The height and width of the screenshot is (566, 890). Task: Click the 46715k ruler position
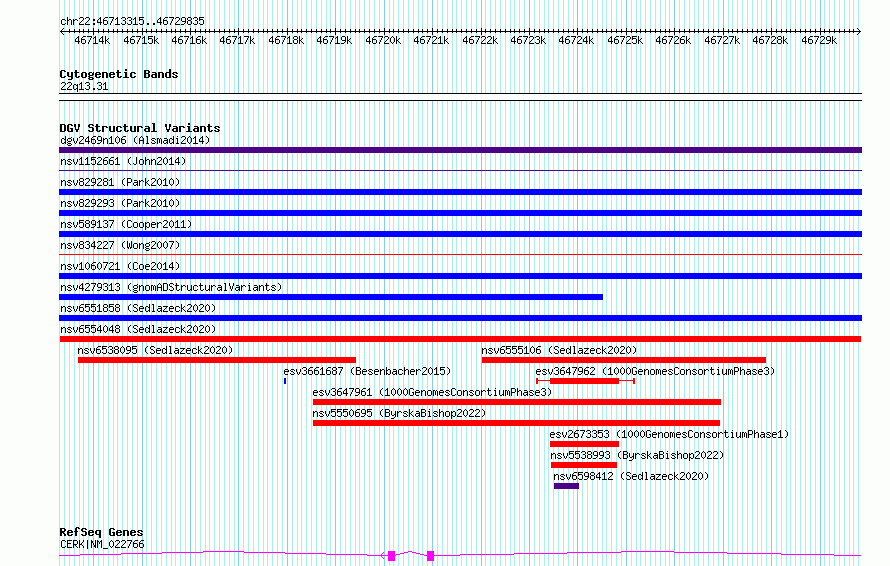[141, 40]
